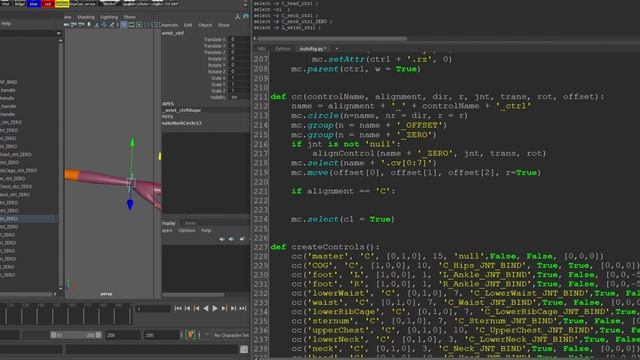This screenshot has height=360, width=640.
Task: Click the red shelf button
Action: (x=48, y=3)
